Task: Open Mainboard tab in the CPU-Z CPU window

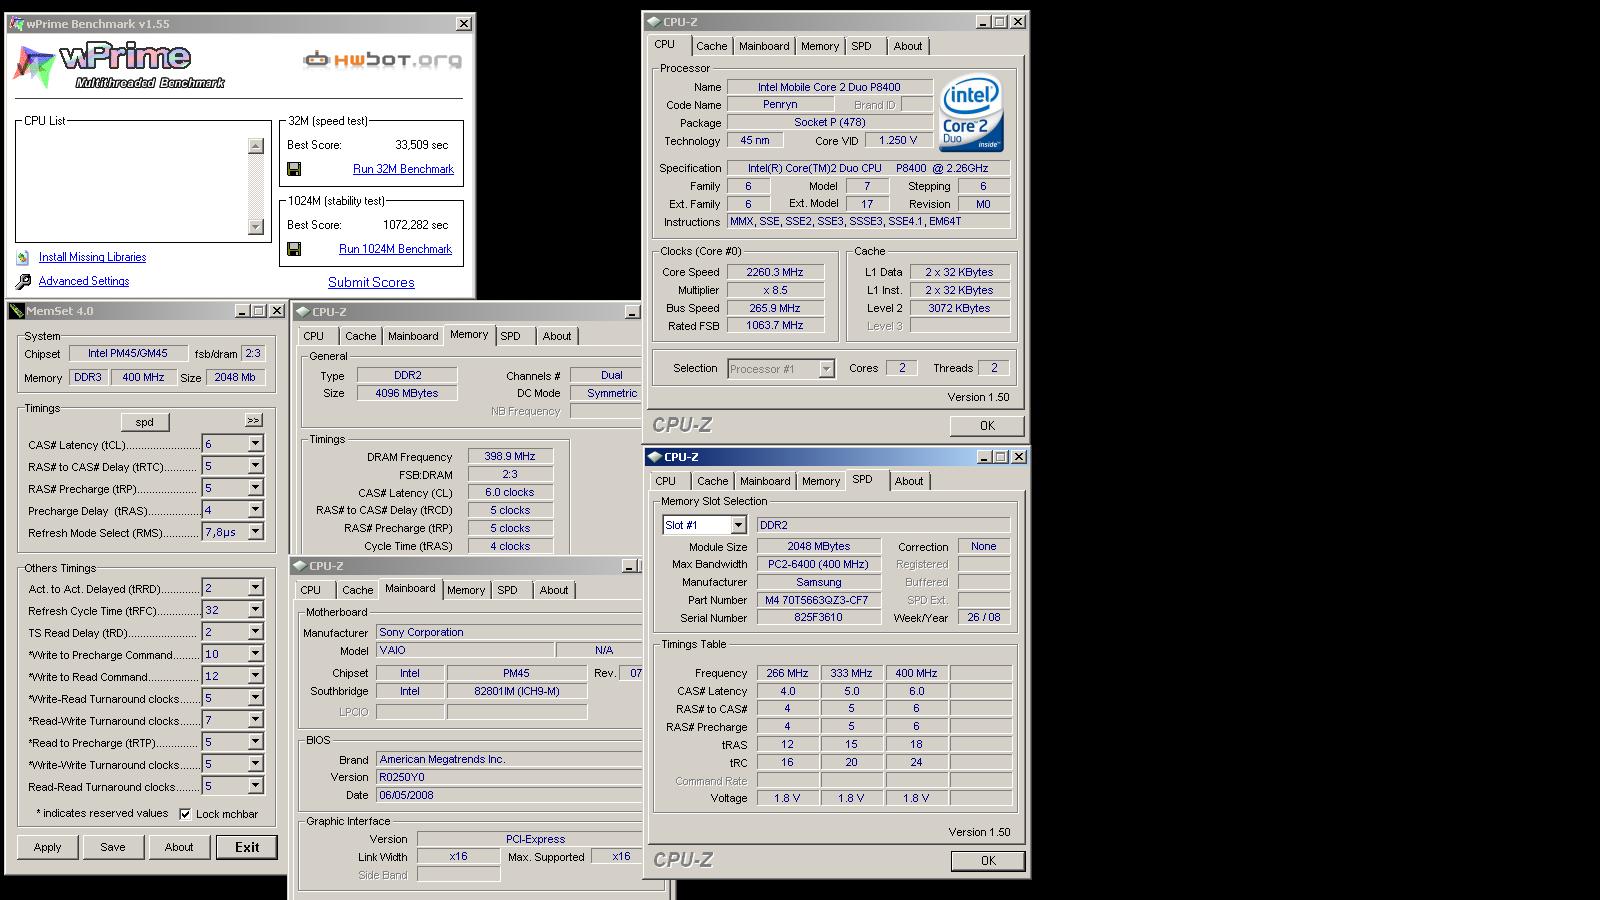Action: pos(764,46)
